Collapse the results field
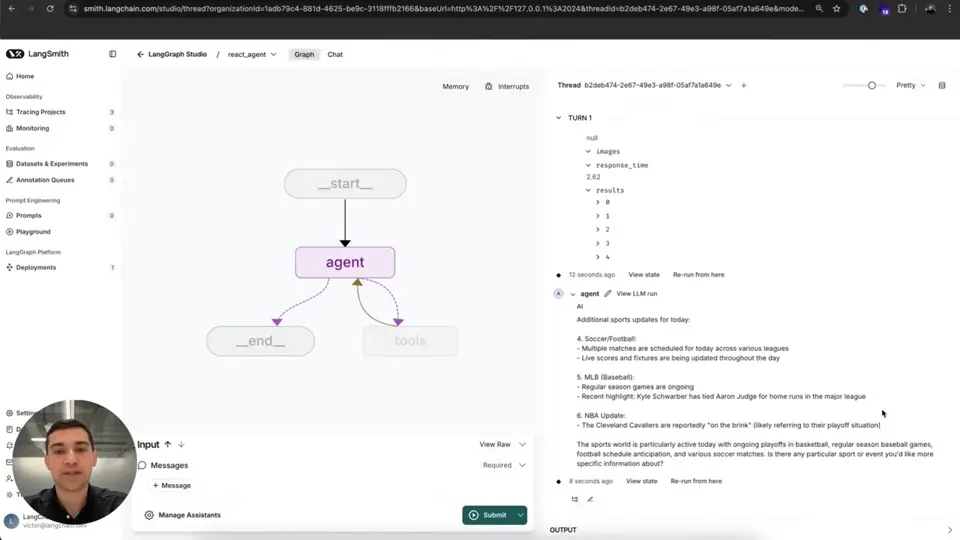 coord(588,190)
